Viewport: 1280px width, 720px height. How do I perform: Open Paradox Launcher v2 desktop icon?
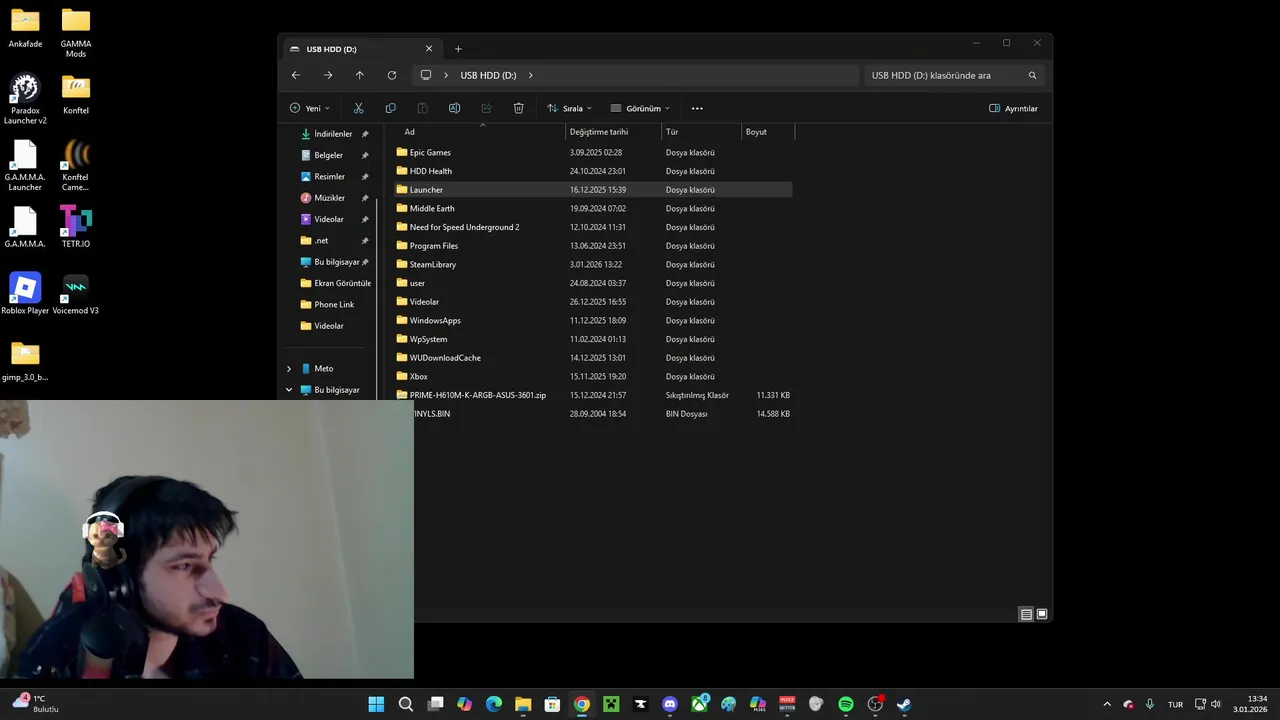click(x=25, y=99)
